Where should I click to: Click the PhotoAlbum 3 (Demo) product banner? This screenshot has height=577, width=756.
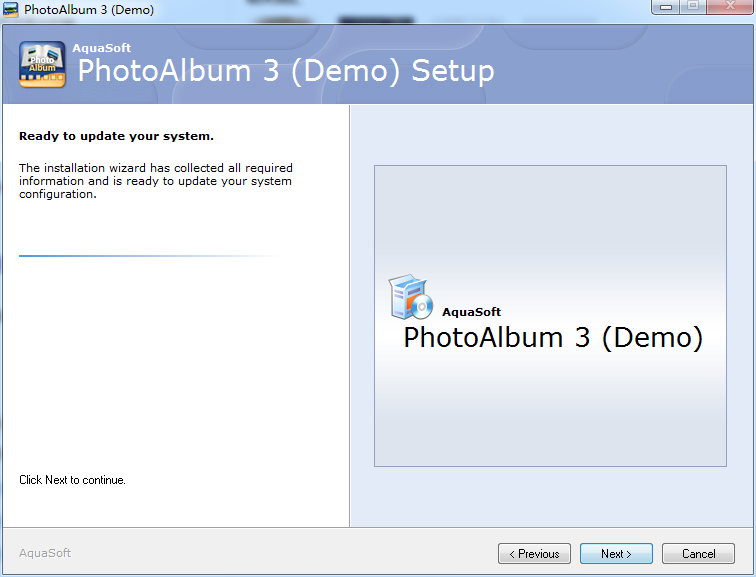click(550, 316)
